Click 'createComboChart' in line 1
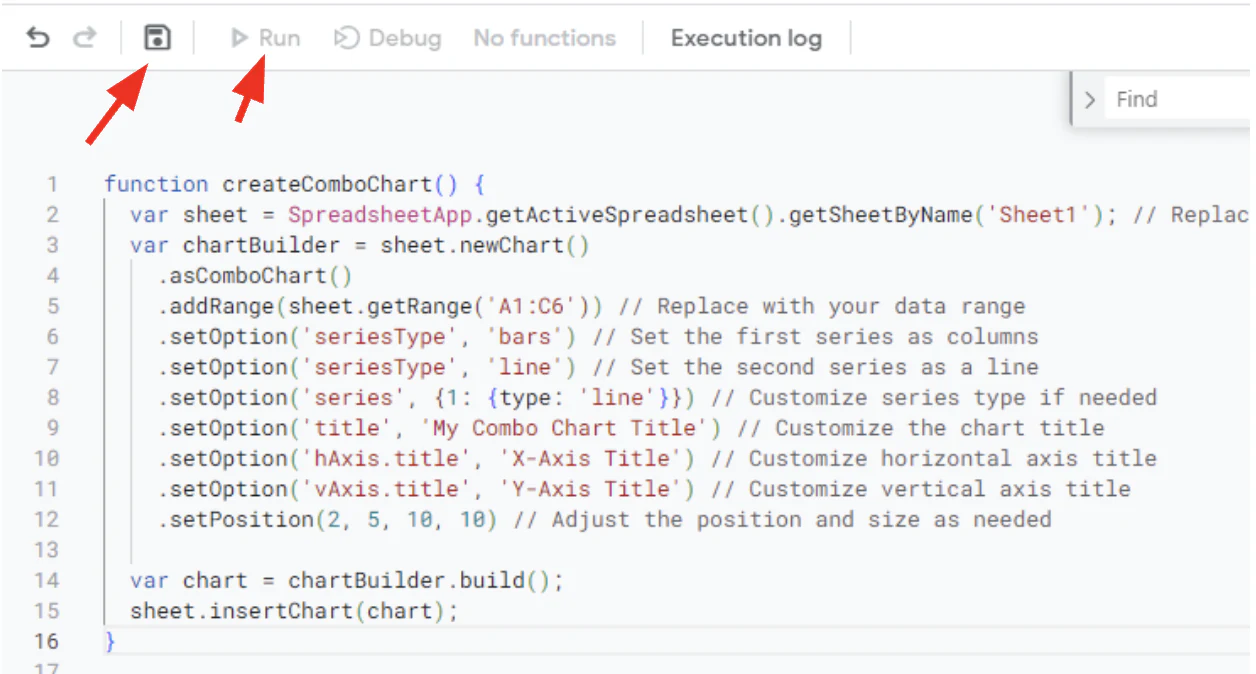1256x674 pixels. pyautogui.click(x=327, y=184)
